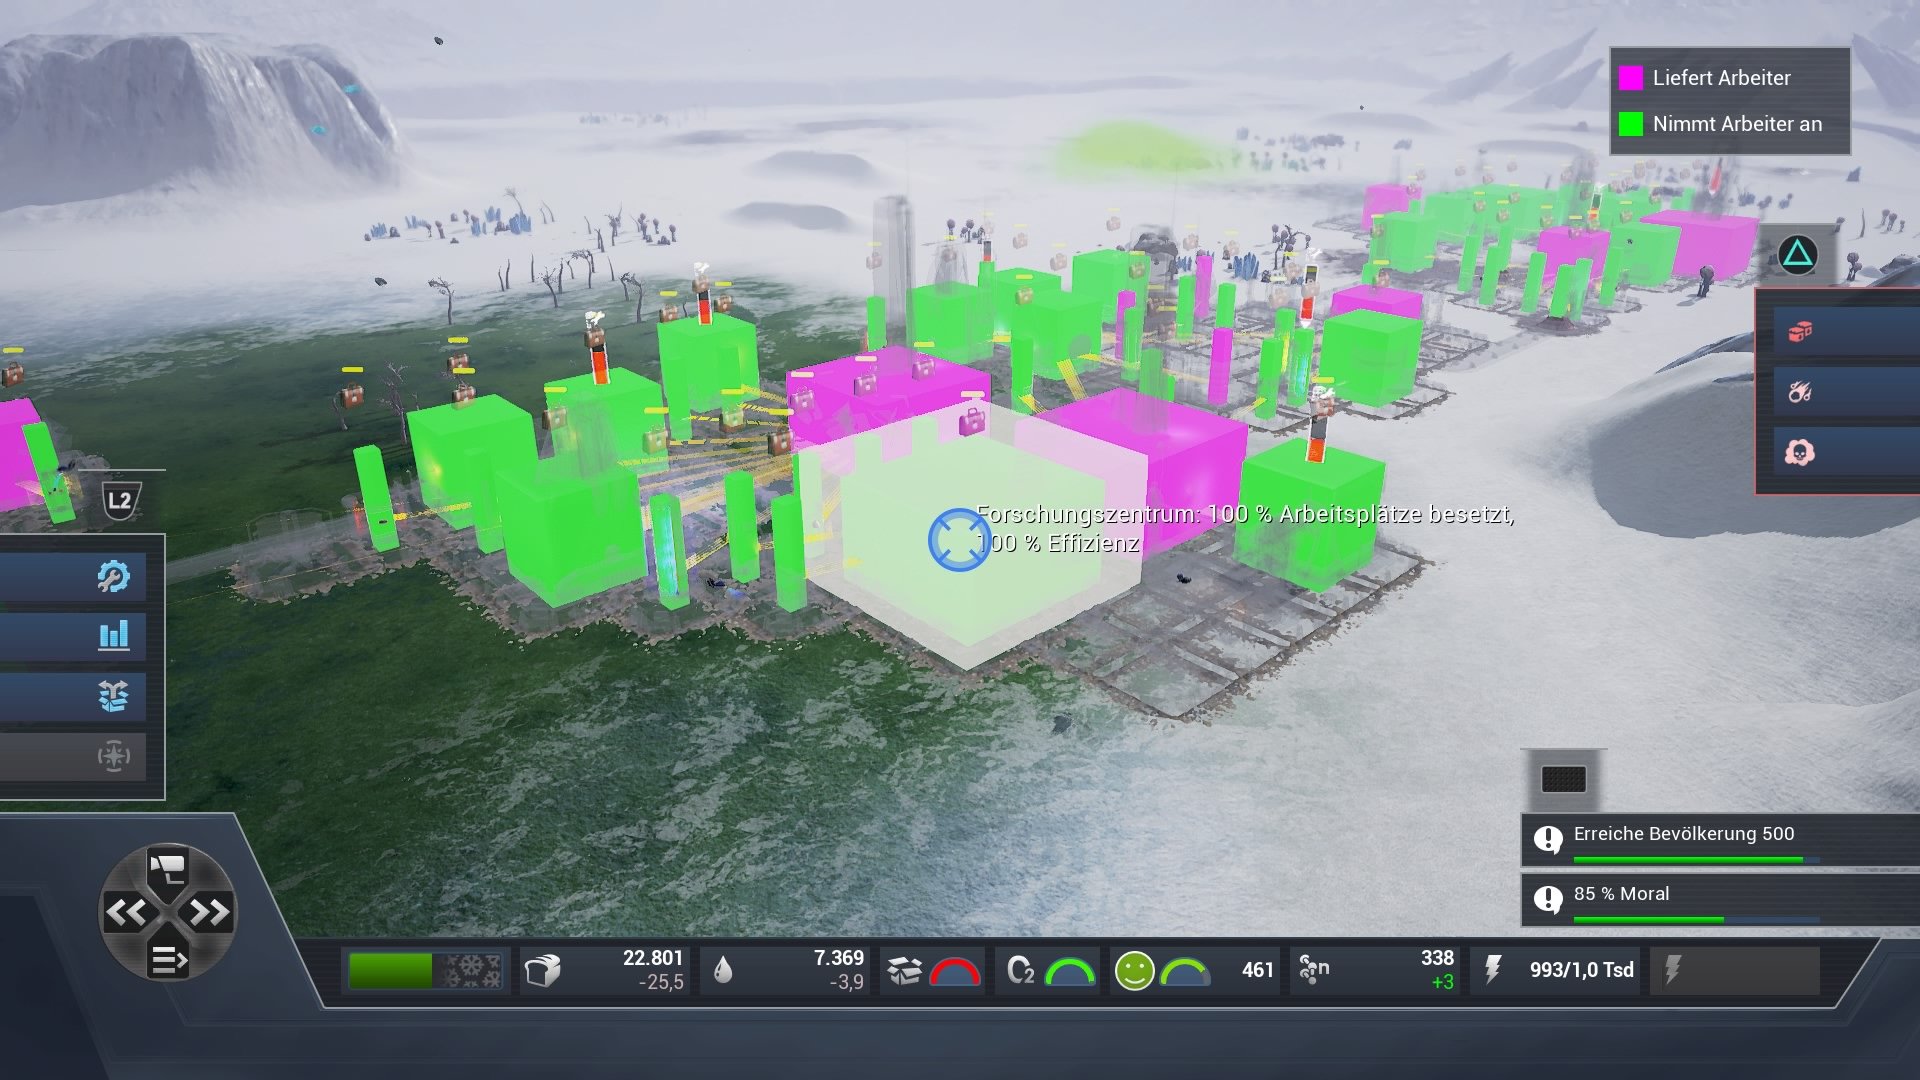Click the L2 shoulder button prompt
Screen dimensions: 1920x1080
point(120,500)
